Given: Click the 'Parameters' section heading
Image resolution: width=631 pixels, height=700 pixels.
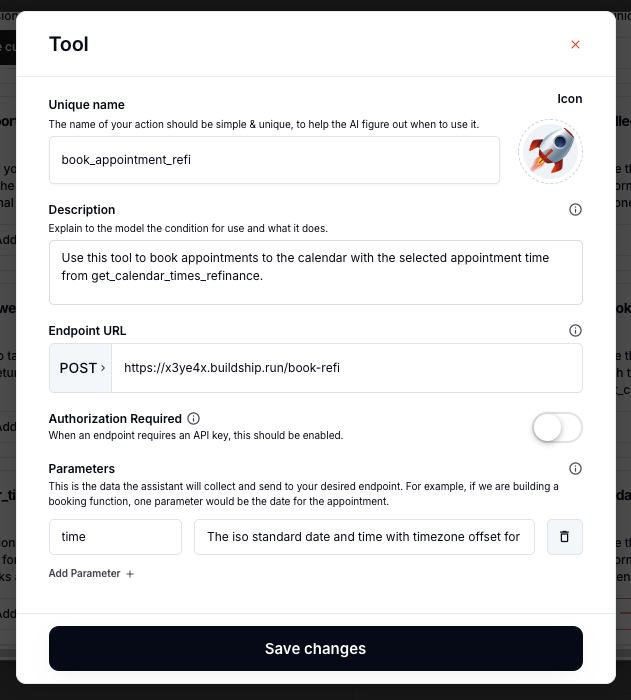Looking at the screenshot, I should (82, 468).
